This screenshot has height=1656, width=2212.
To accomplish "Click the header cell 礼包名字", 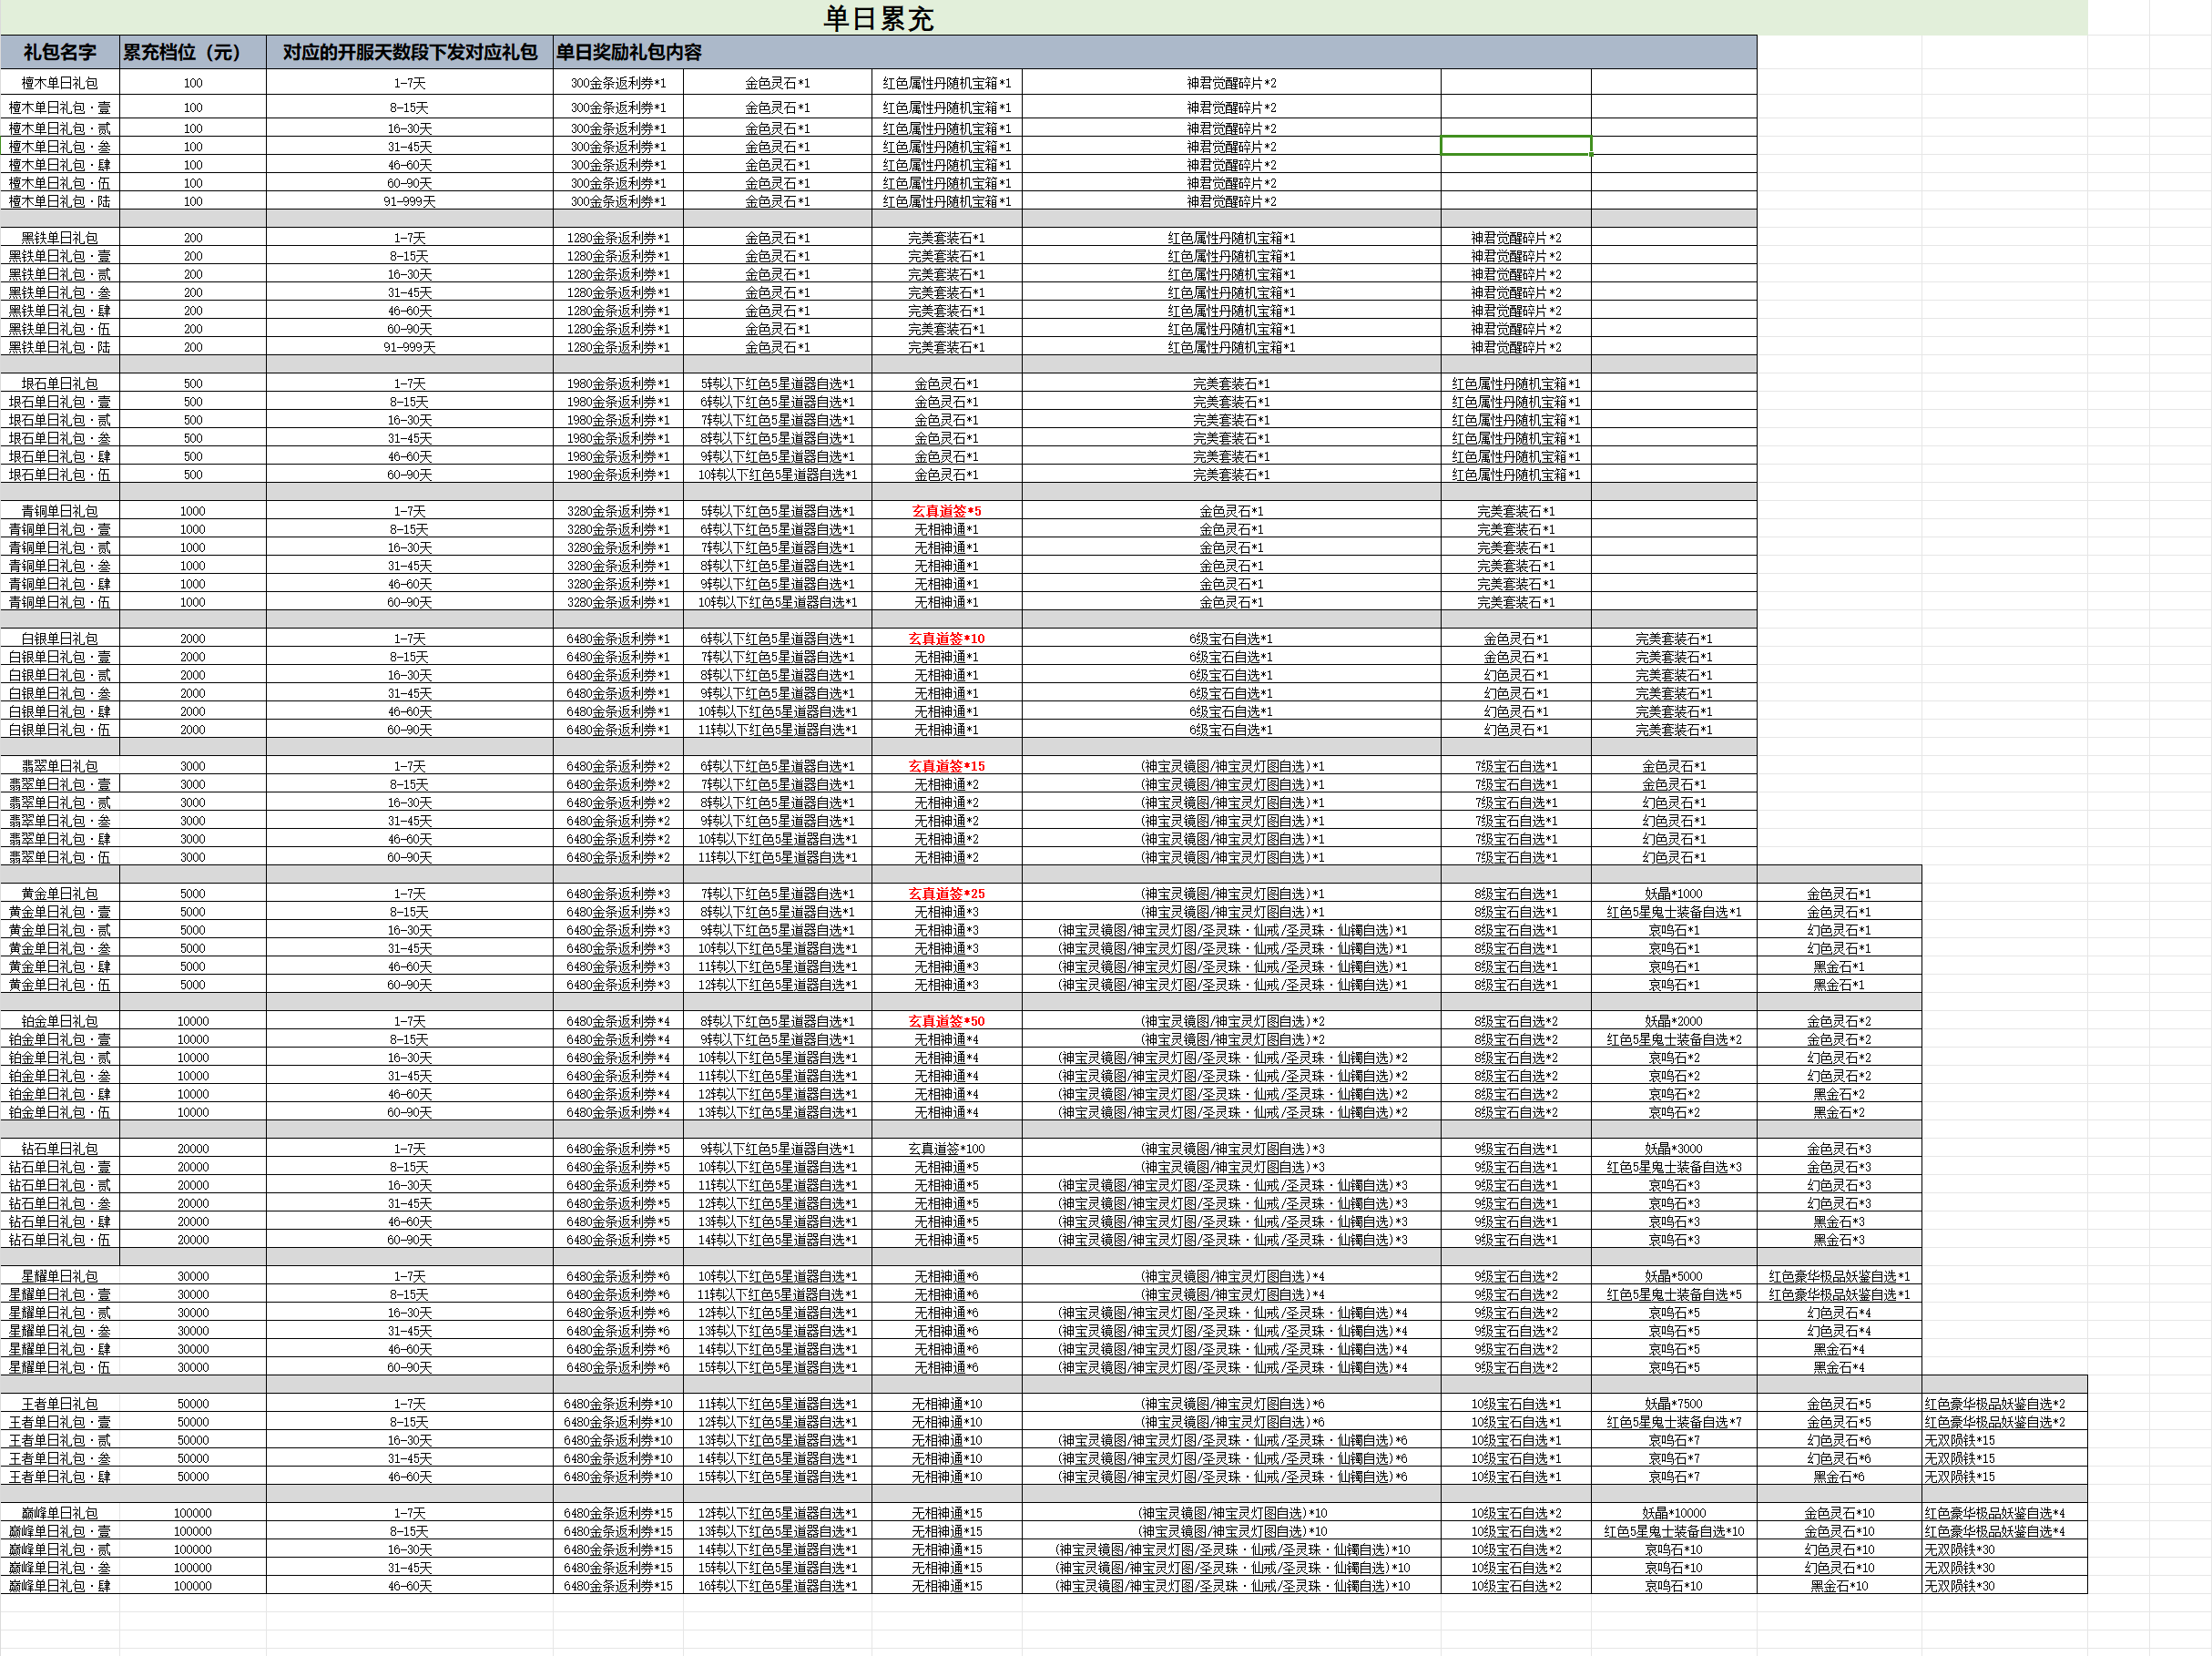I will click(60, 52).
